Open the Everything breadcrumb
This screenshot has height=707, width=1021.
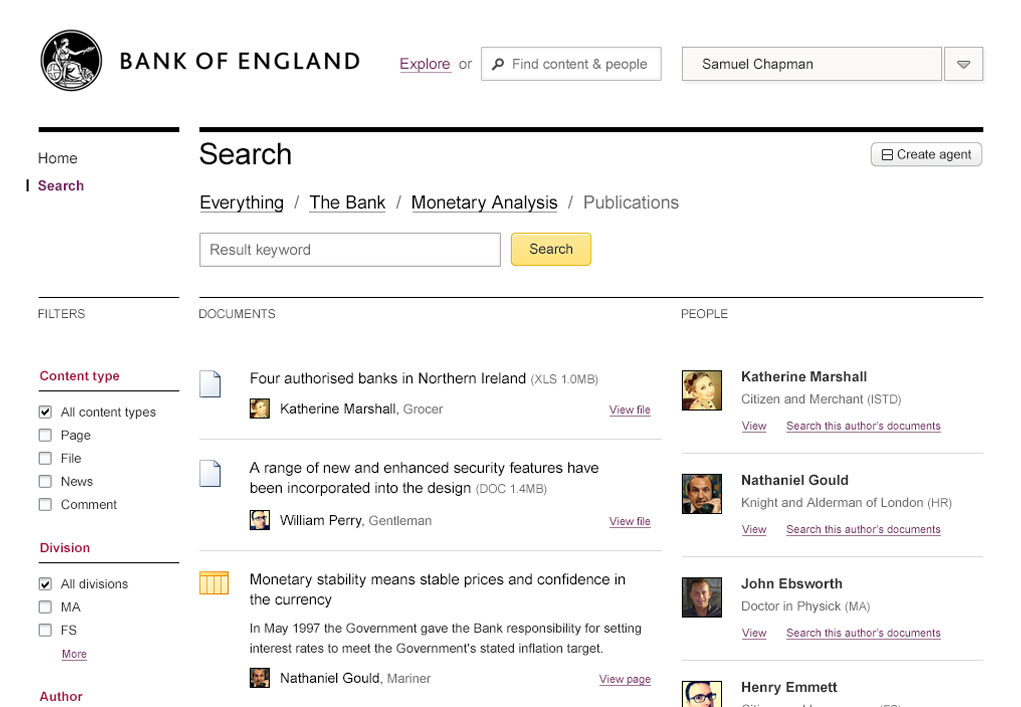point(242,202)
